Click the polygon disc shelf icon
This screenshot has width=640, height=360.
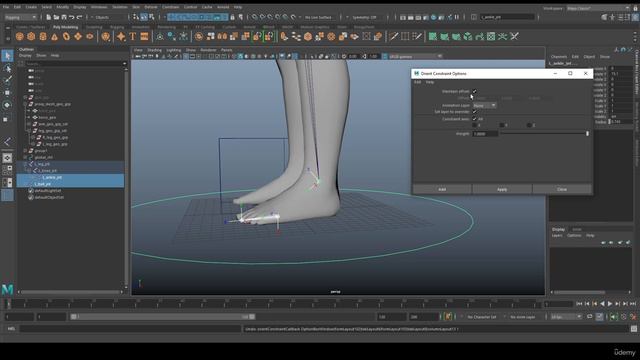pos(89,37)
